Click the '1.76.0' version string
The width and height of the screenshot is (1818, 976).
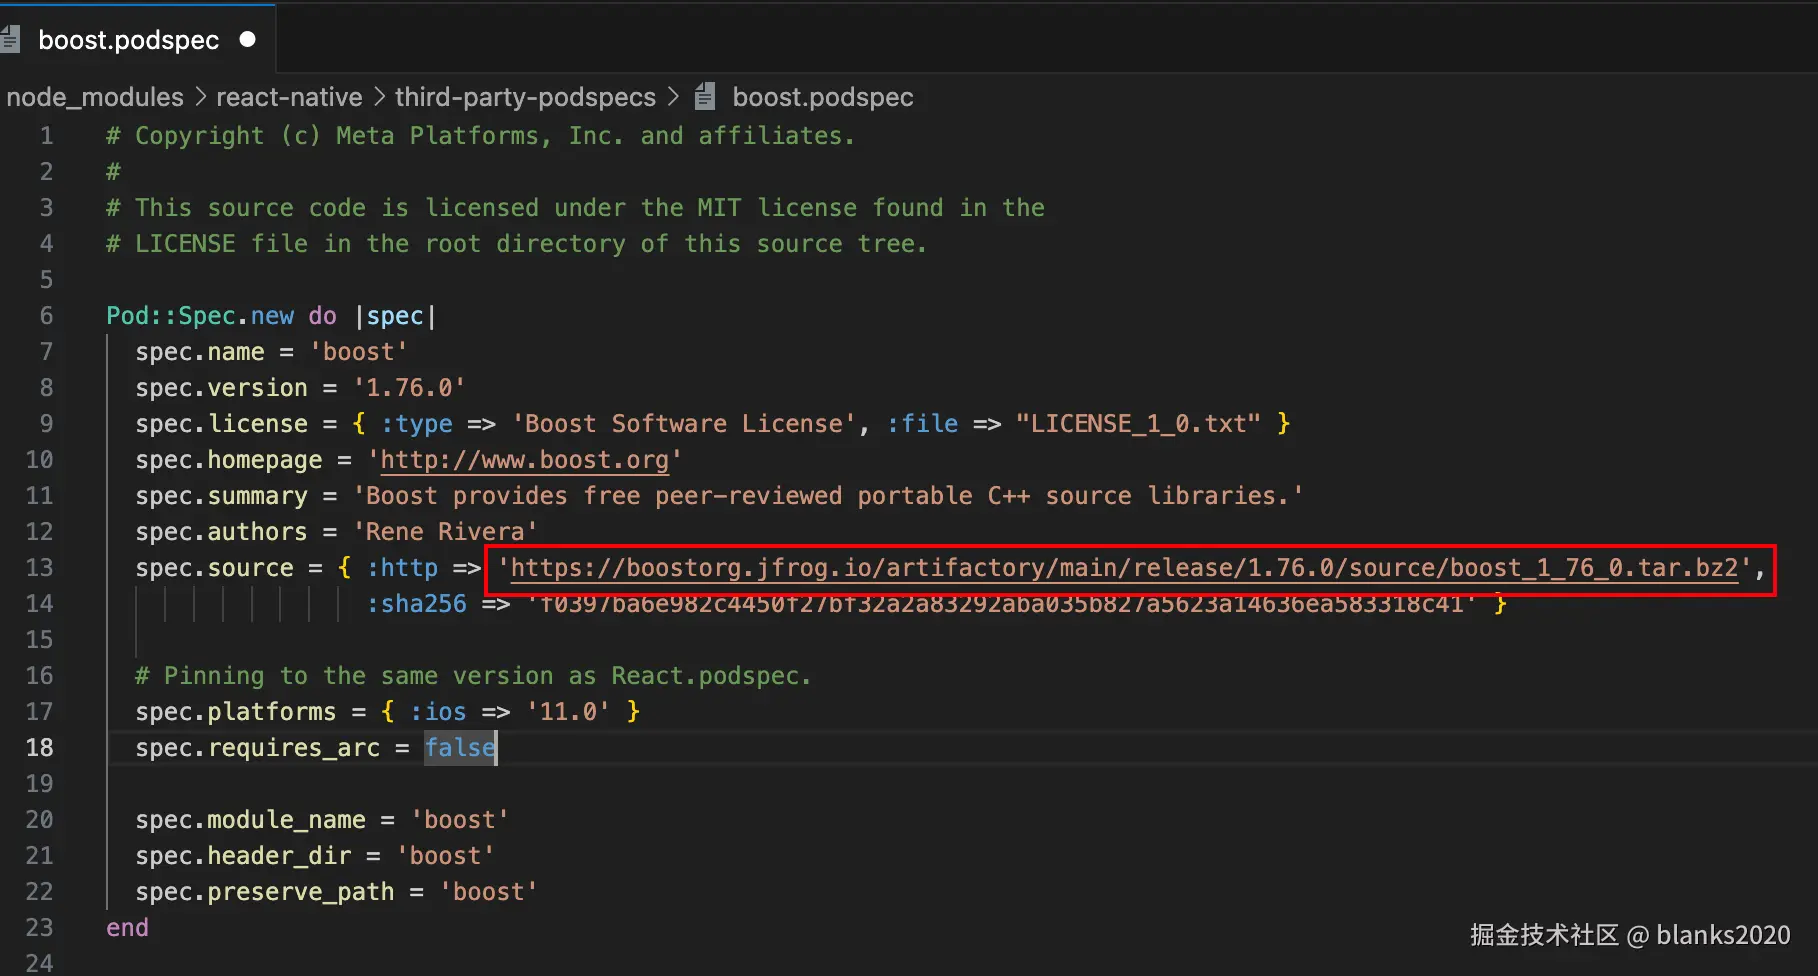click(408, 388)
